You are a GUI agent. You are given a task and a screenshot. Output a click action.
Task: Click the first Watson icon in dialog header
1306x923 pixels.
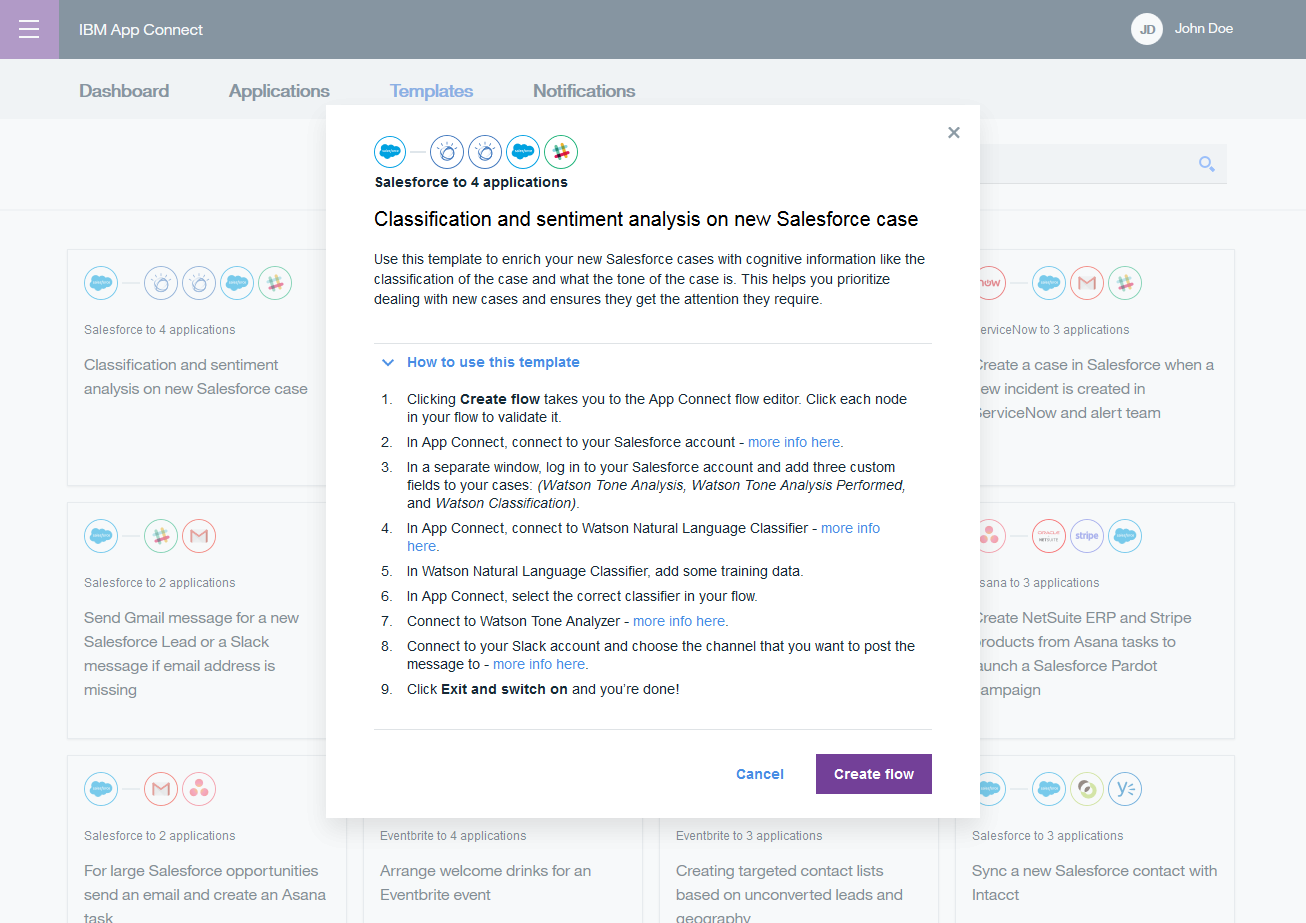(447, 152)
